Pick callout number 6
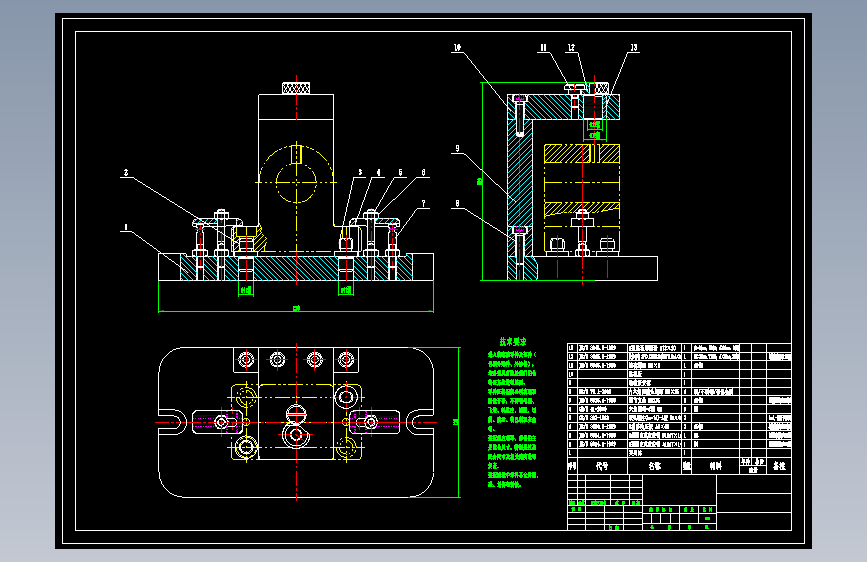This screenshot has height=562, width=867. pyautogui.click(x=424, y=173)
